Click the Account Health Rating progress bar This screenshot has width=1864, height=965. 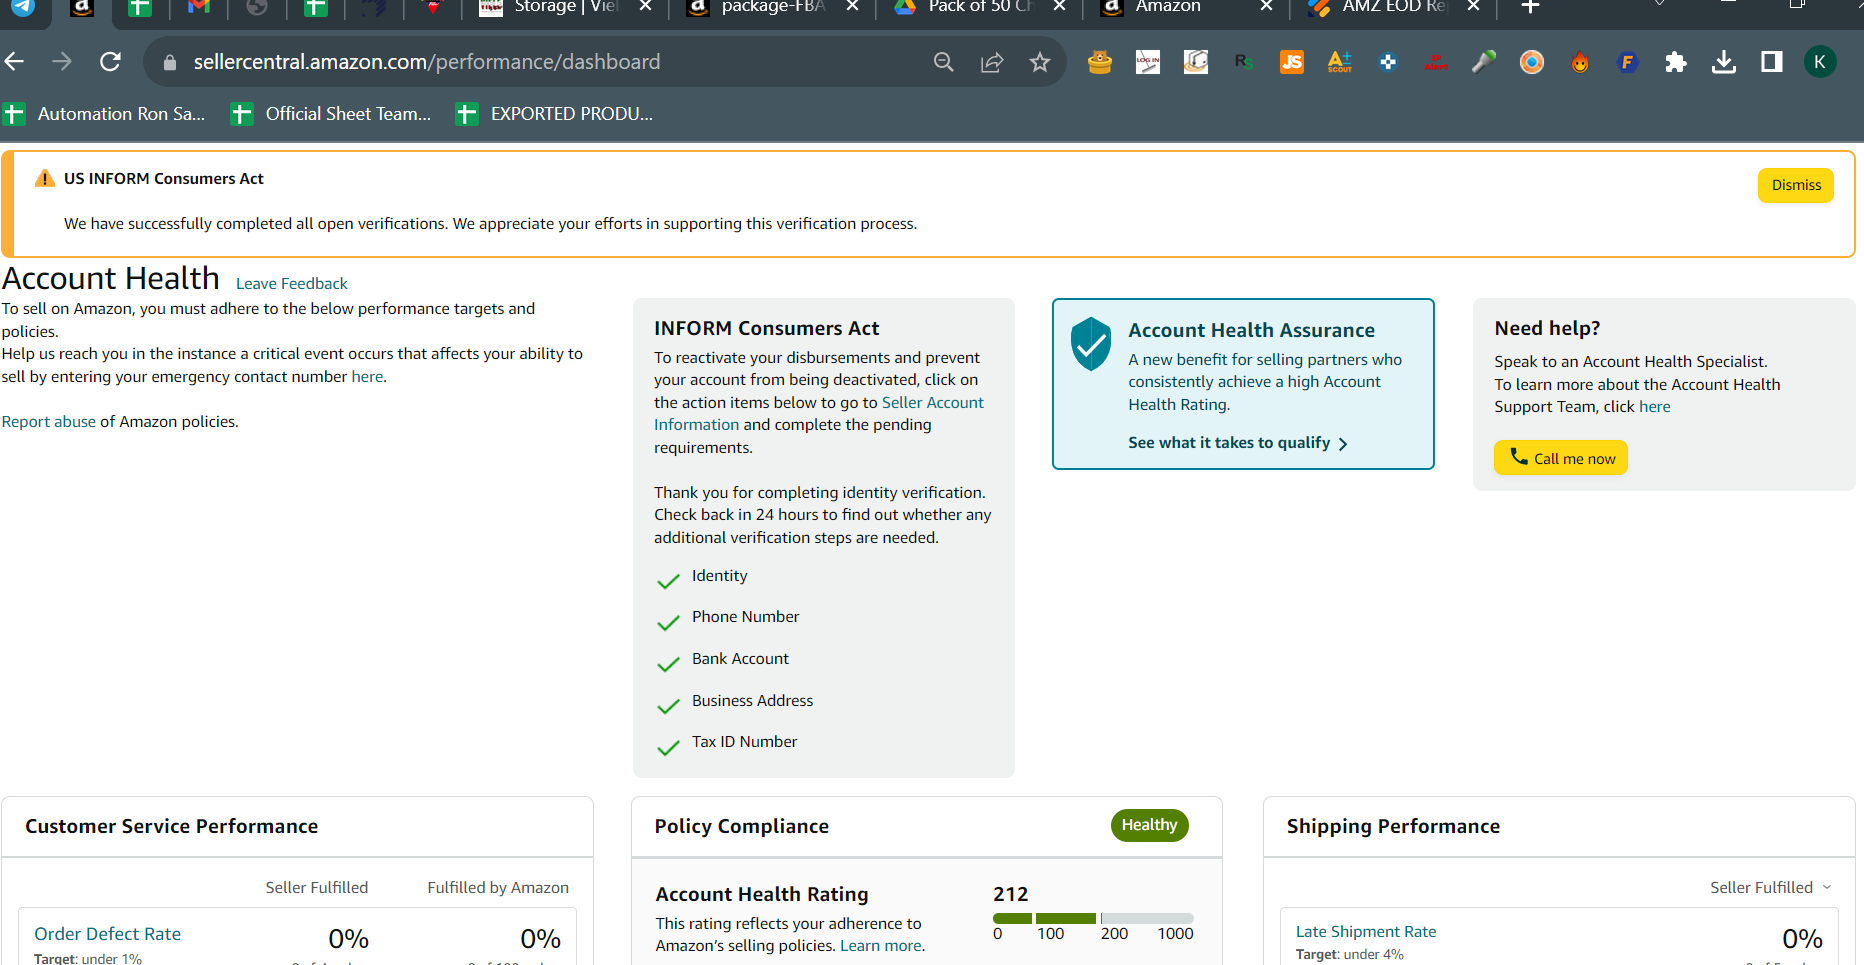pyautogui.click(x=1093, y=918)
